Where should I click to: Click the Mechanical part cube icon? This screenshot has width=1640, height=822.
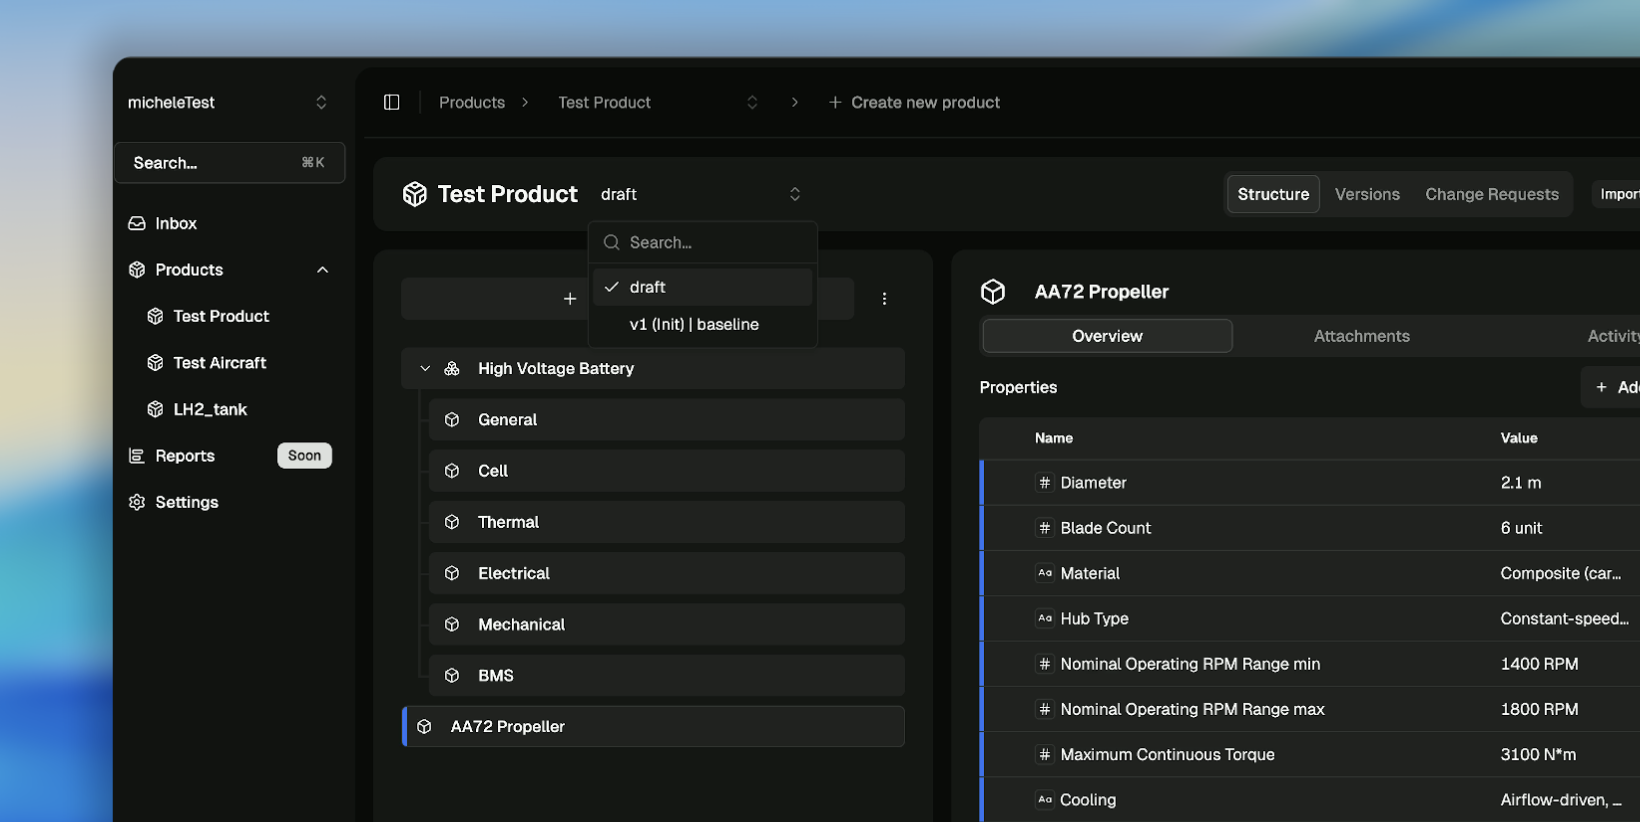pos(452,625)
